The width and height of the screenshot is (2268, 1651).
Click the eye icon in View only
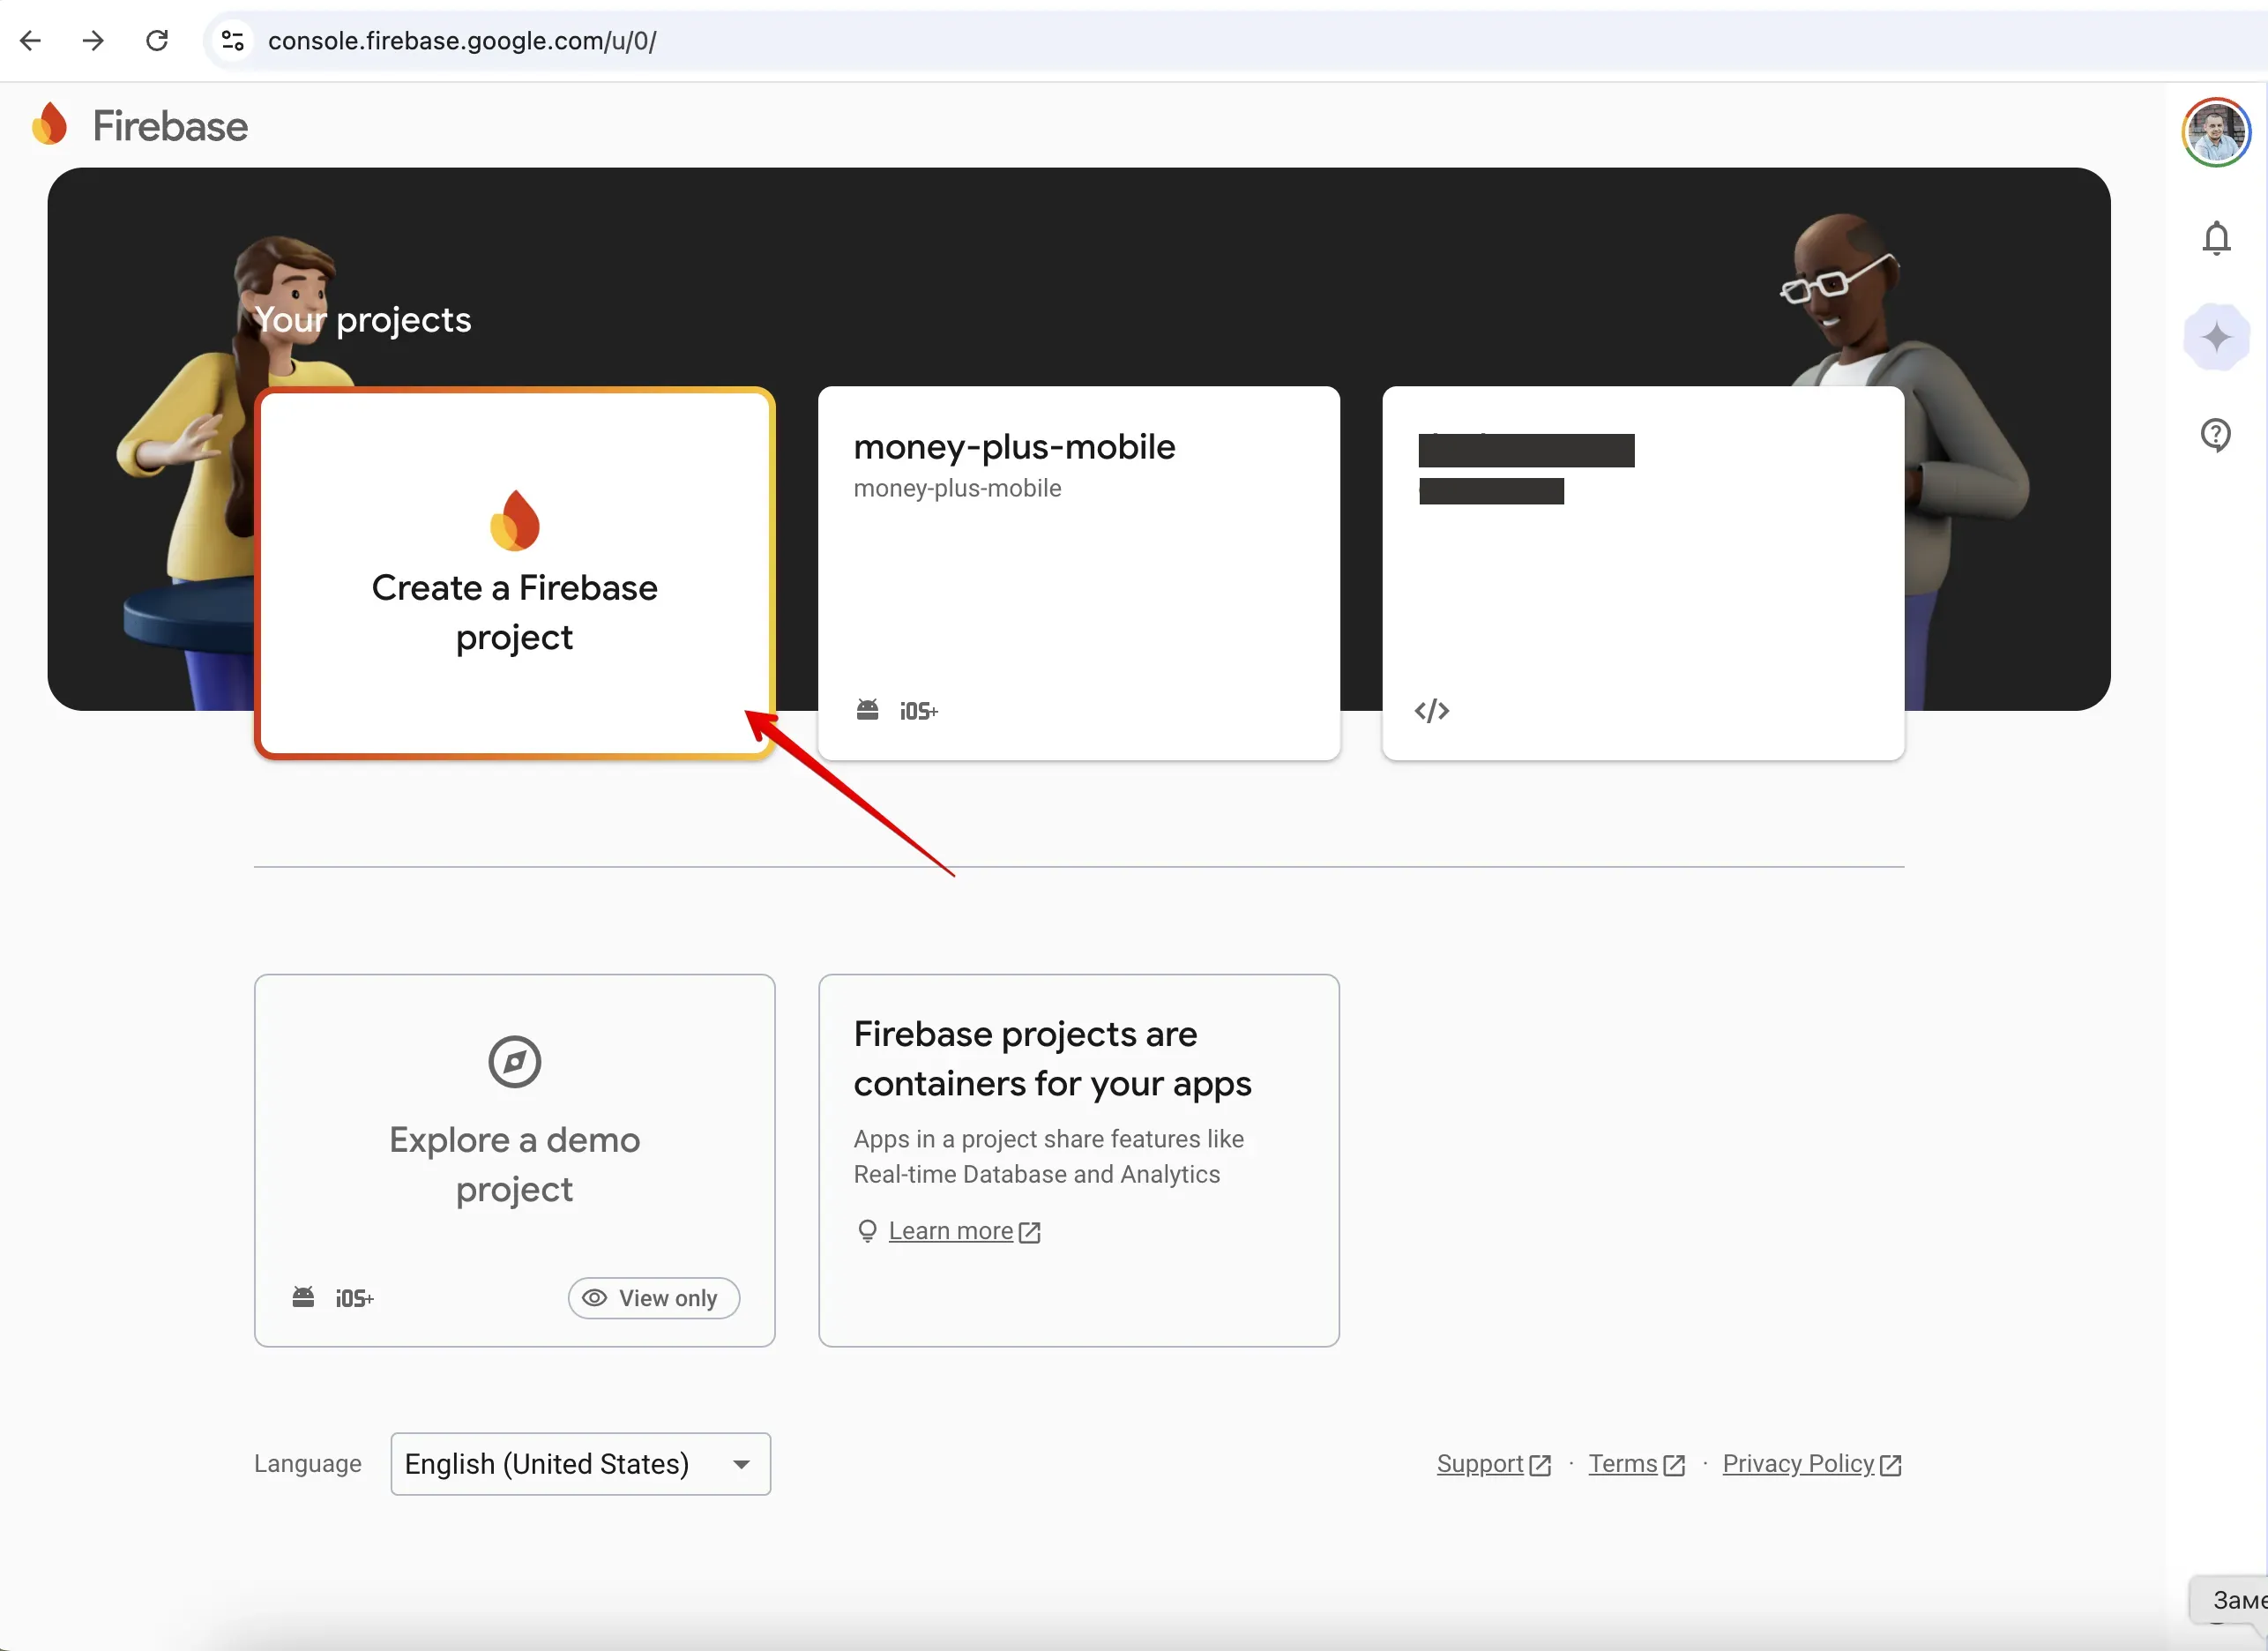coord(594,1297)
